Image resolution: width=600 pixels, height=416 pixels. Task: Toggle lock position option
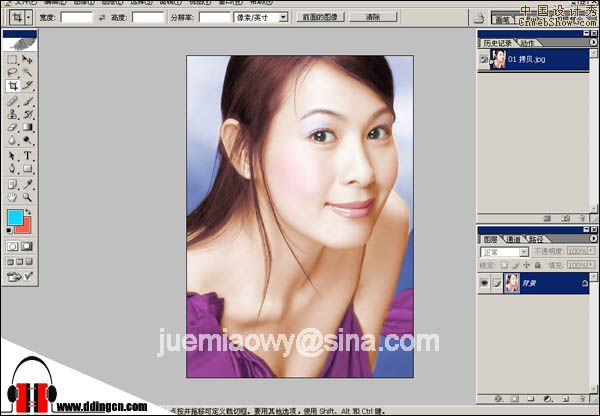pos(527,265)
